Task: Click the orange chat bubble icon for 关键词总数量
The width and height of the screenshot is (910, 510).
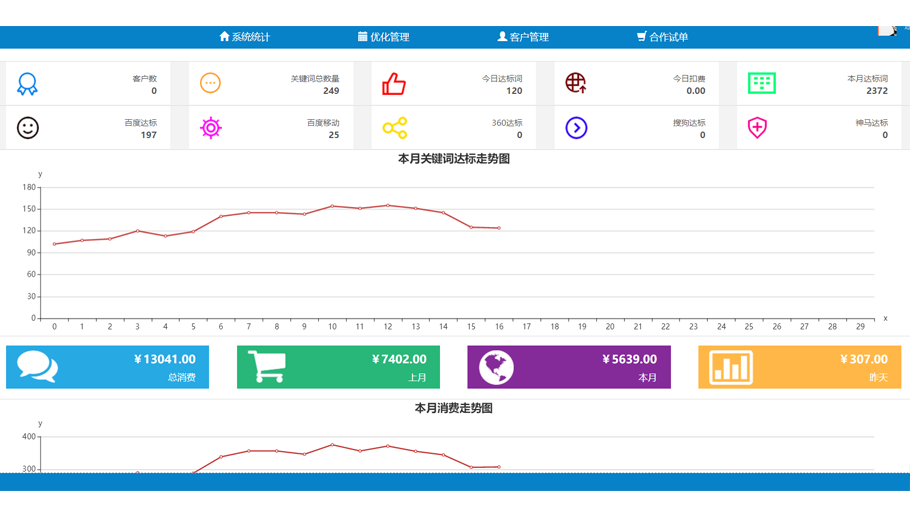Action: pyautogui.click(x=210, y=83)
